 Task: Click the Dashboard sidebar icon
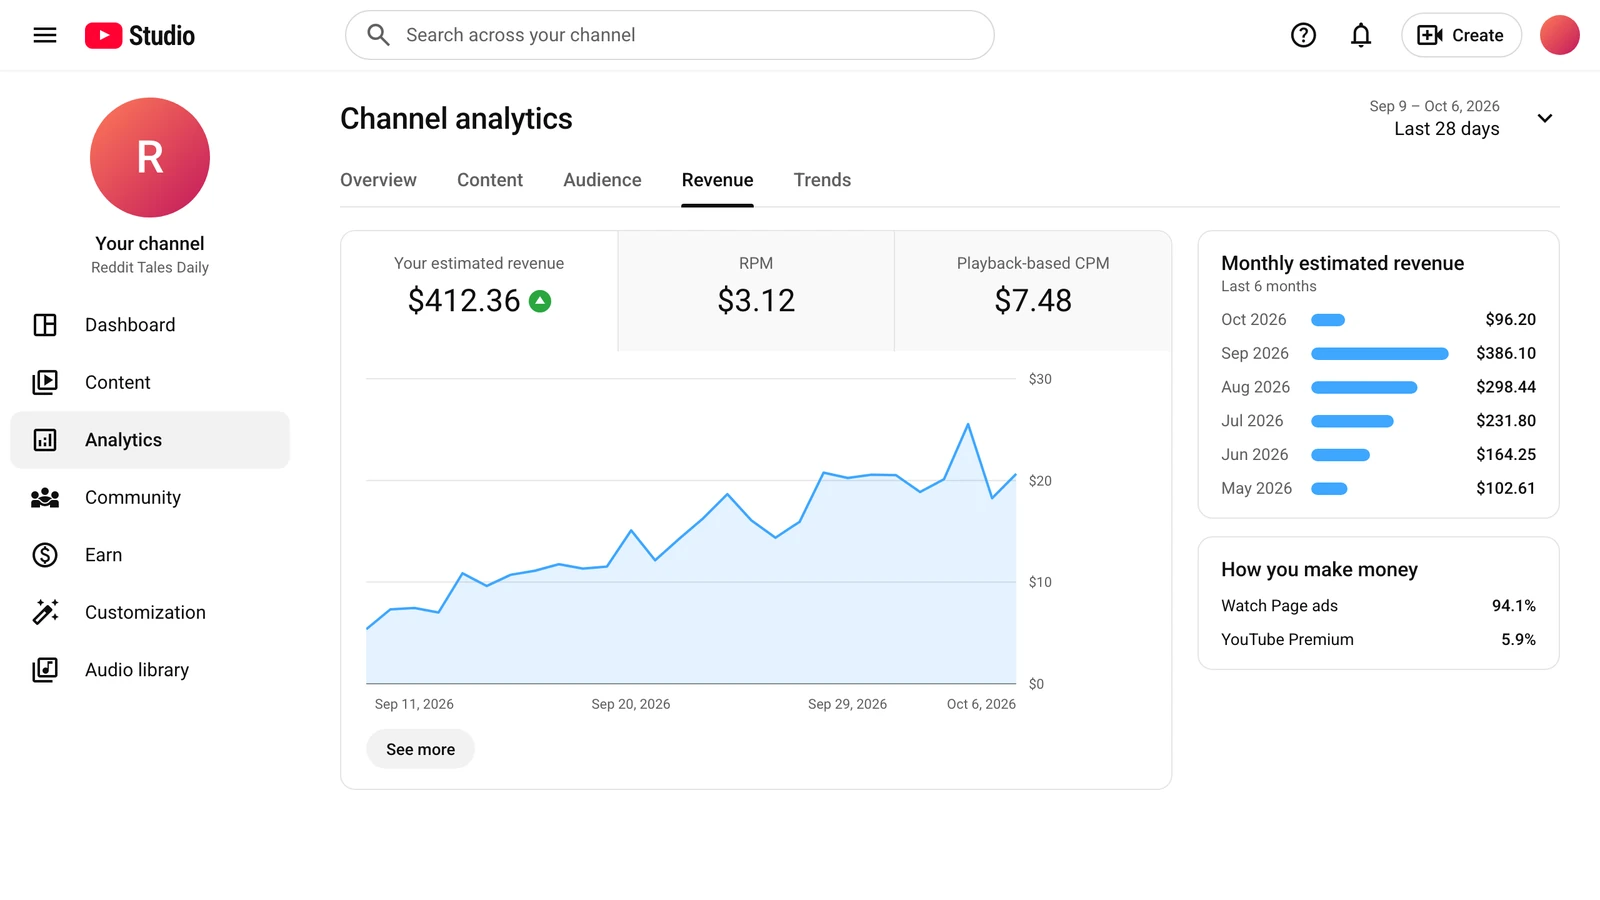45,325
